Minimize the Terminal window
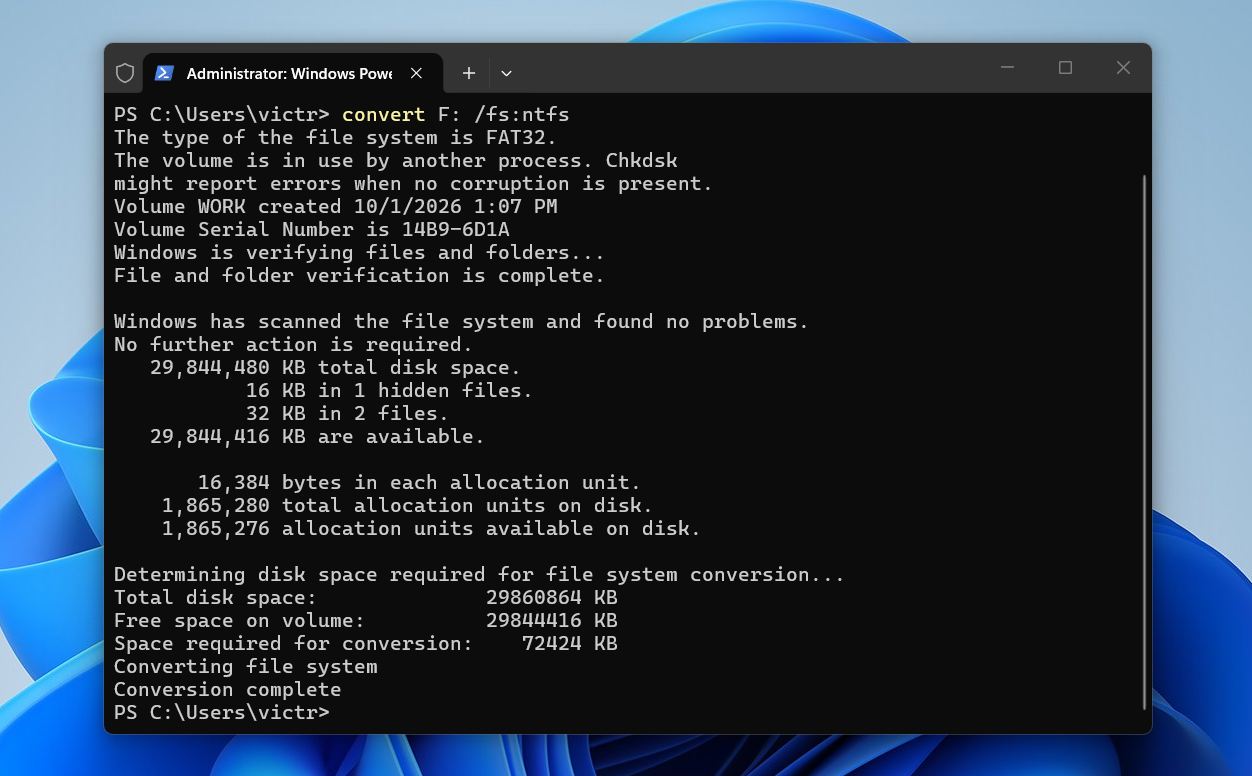Image resolution: width=1252 pixels, height=776 pixels. point(1007,68)
